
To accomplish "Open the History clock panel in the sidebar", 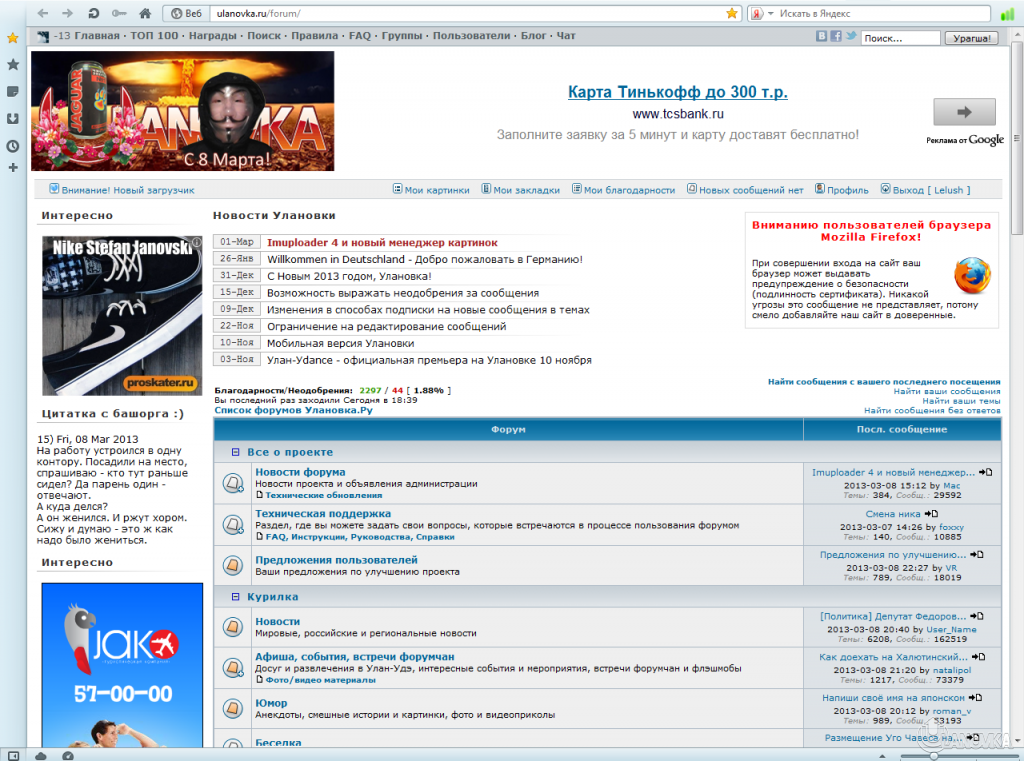I will 13,145.
